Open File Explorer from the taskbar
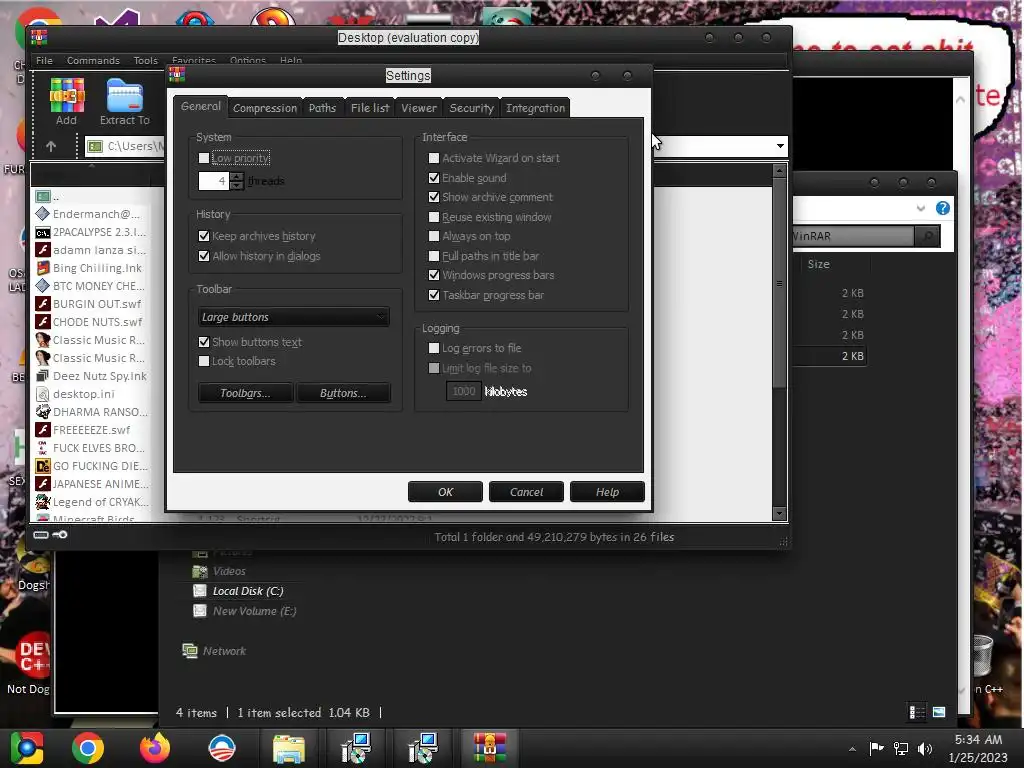 pyautogui.click(x=288, y=748)
